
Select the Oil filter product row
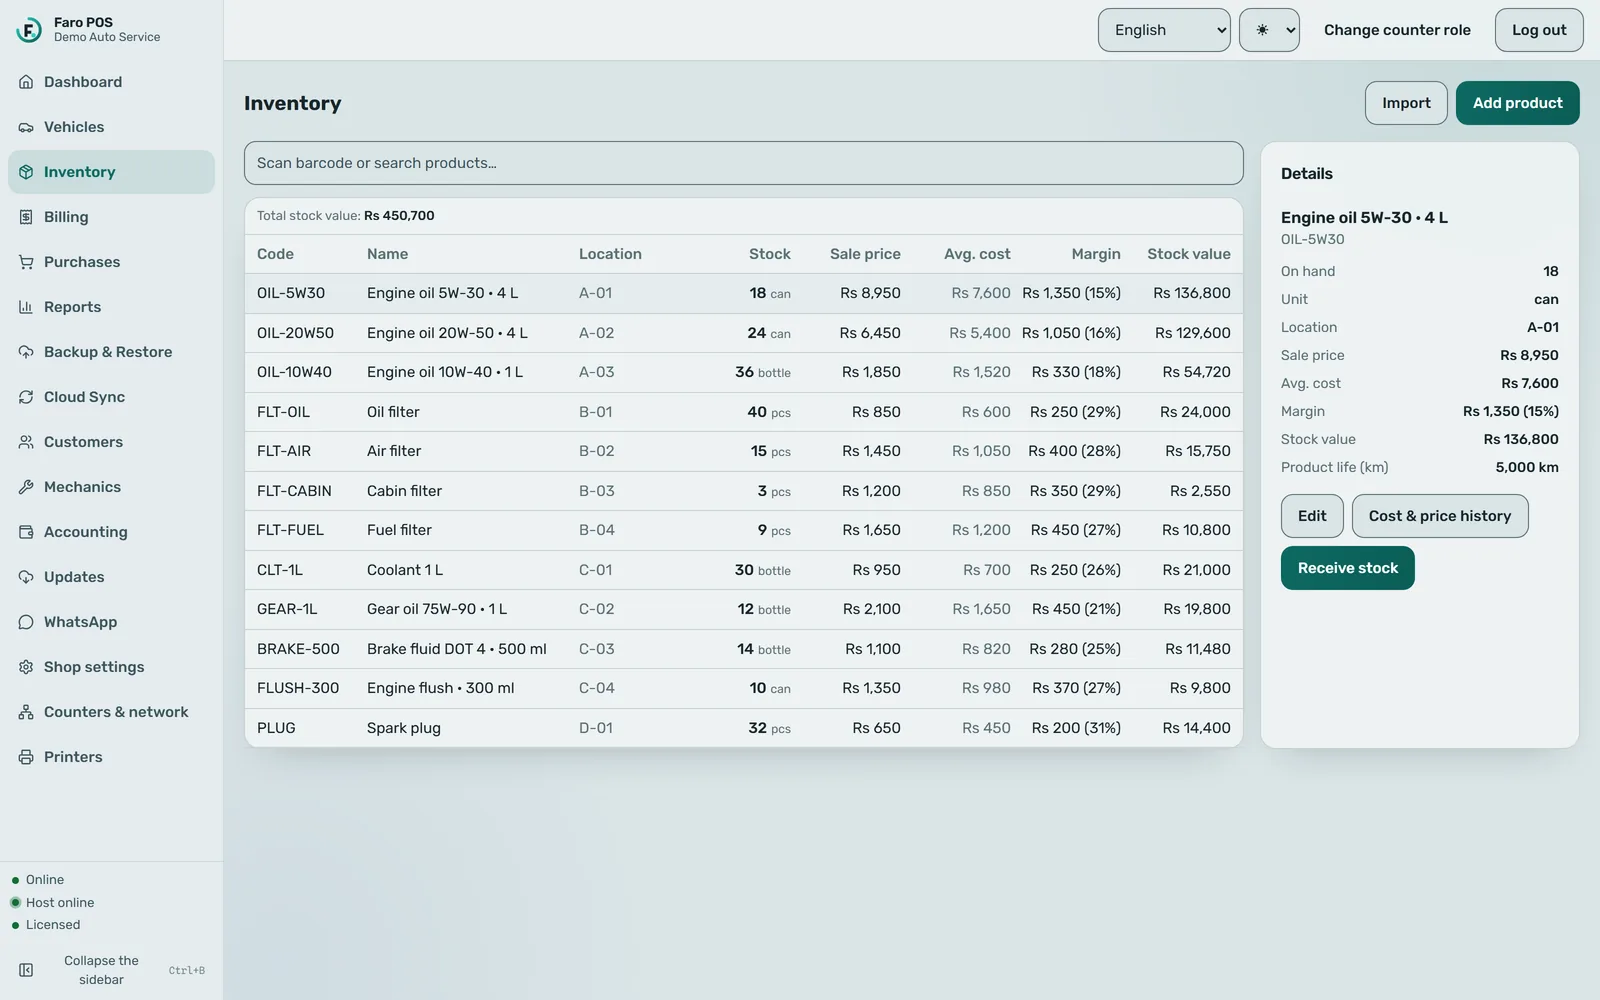click(x=744, y=412)
